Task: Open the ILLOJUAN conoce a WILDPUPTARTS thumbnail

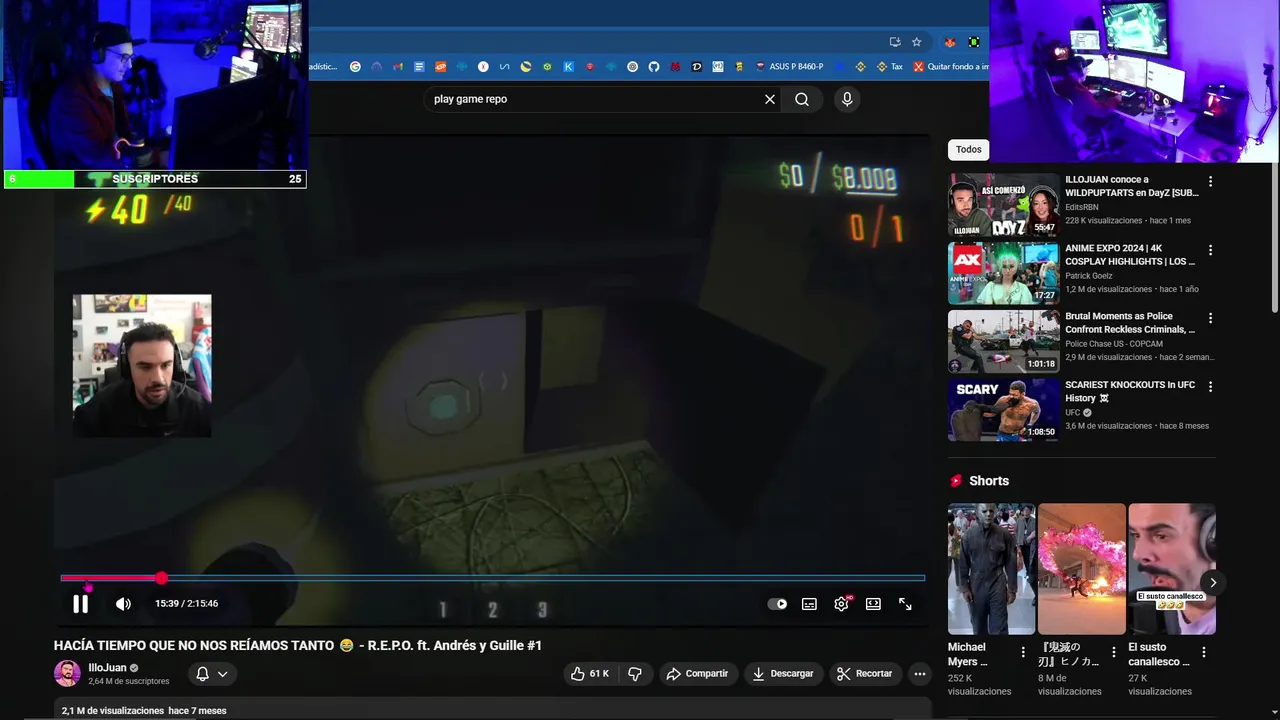Action: click(x=1003, y=205)
